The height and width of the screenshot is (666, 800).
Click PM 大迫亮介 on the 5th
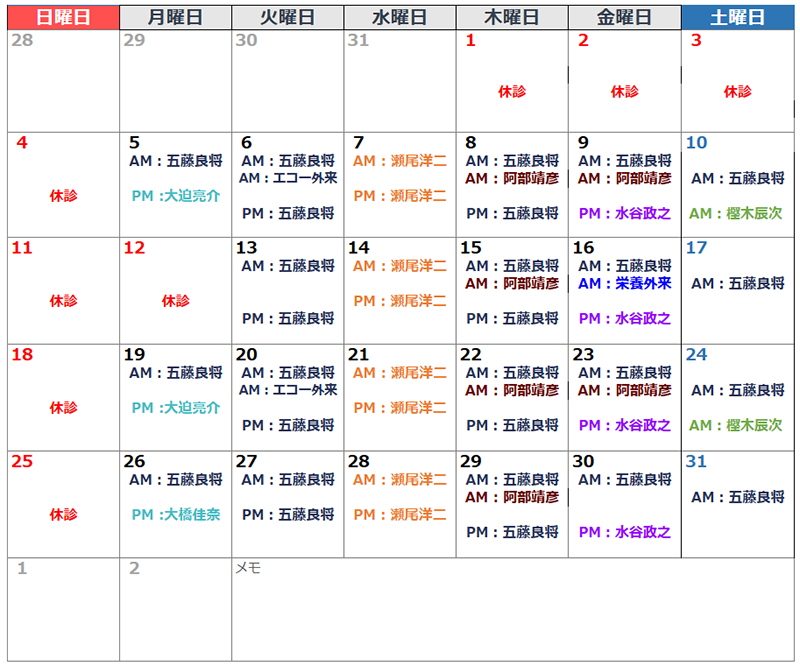[x=176, y=196]
